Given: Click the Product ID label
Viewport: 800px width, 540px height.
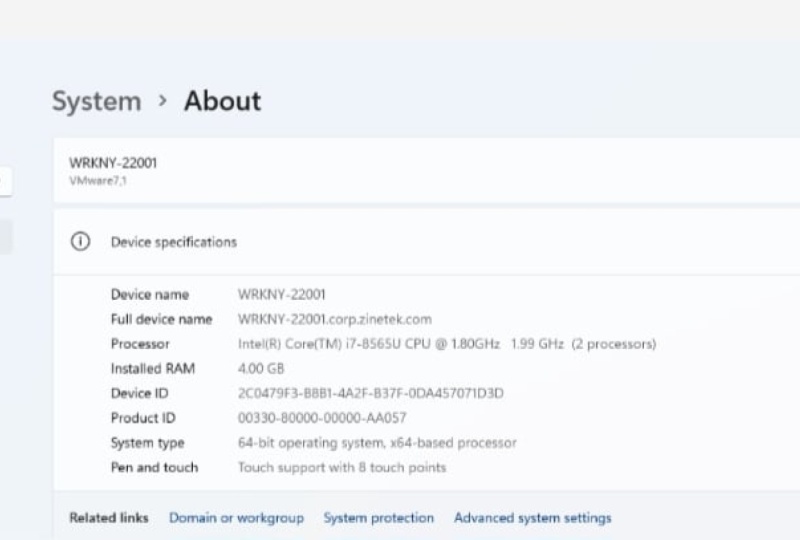Looking at the screenshot, I should coord(143,418).
